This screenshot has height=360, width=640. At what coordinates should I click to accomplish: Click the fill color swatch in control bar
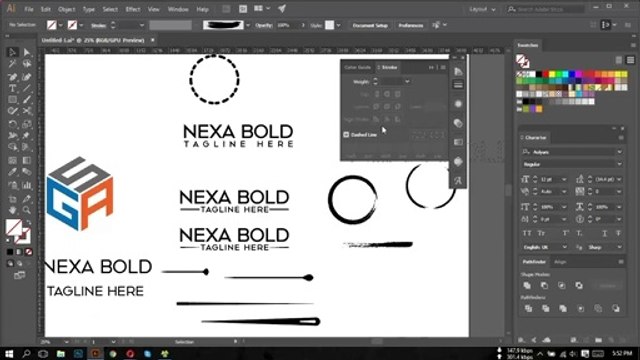coord(51,25)
